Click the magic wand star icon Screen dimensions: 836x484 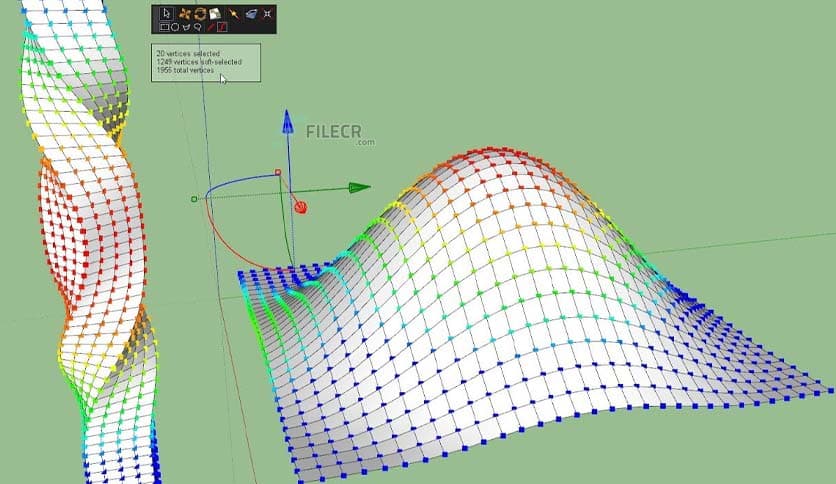234,14
